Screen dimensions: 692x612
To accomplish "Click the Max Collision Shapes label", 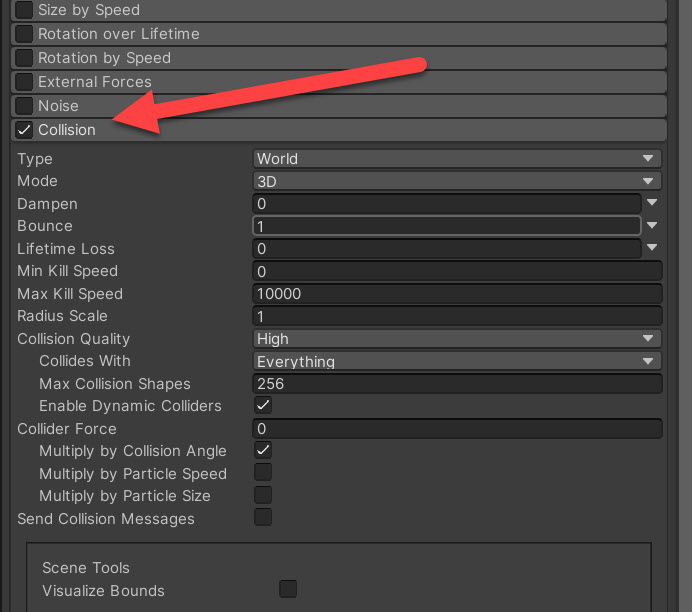I will (115, 384).
